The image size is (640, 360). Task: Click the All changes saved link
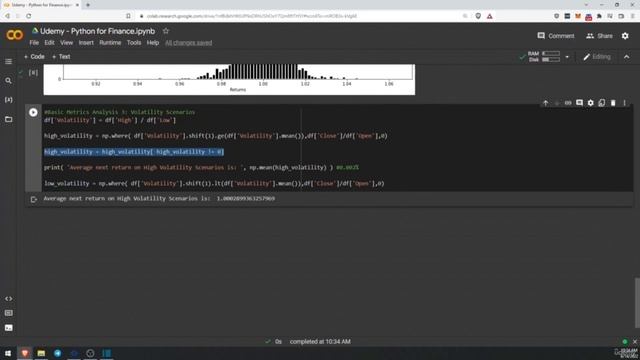[189, 42]
